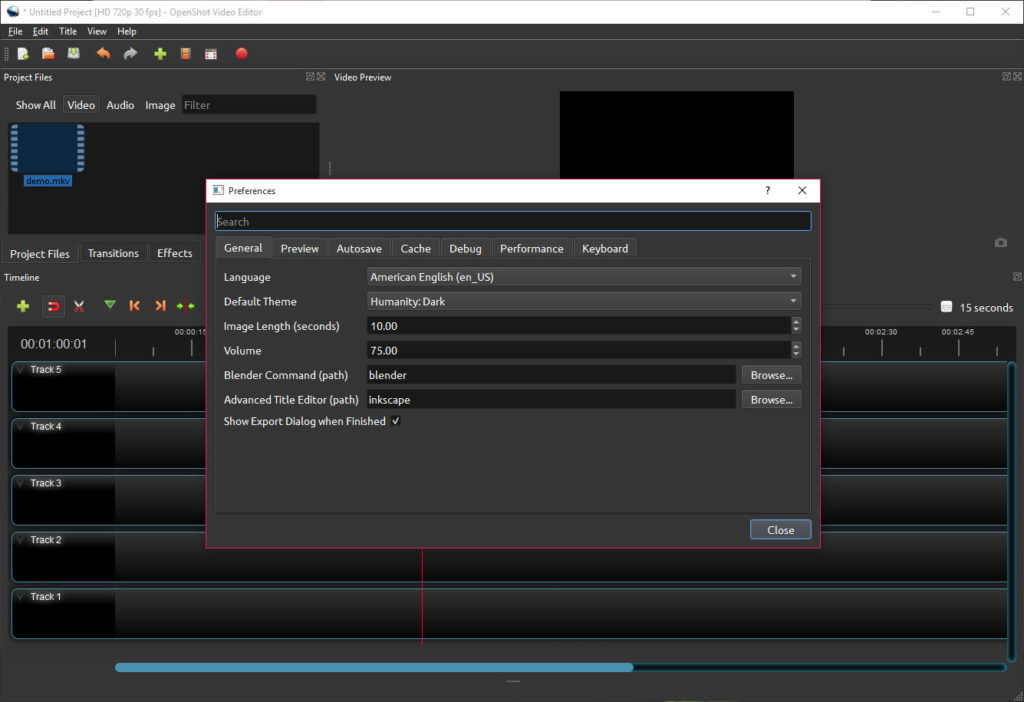Open the Help menu
The height and width of the screenshot is (702, 1024).
(127, 31)
